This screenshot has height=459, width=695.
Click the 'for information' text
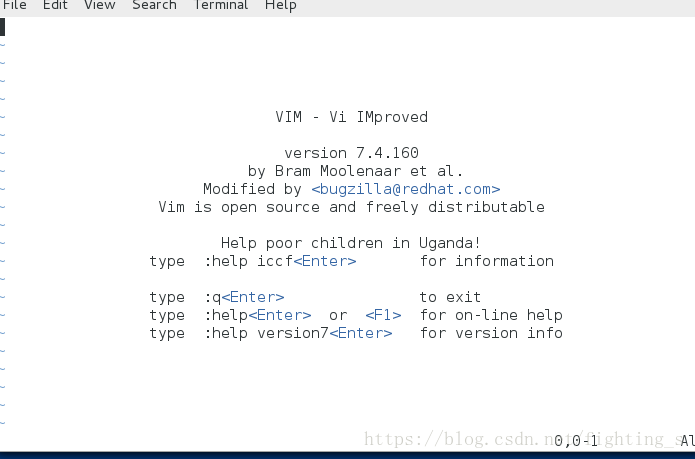point(487,261)
